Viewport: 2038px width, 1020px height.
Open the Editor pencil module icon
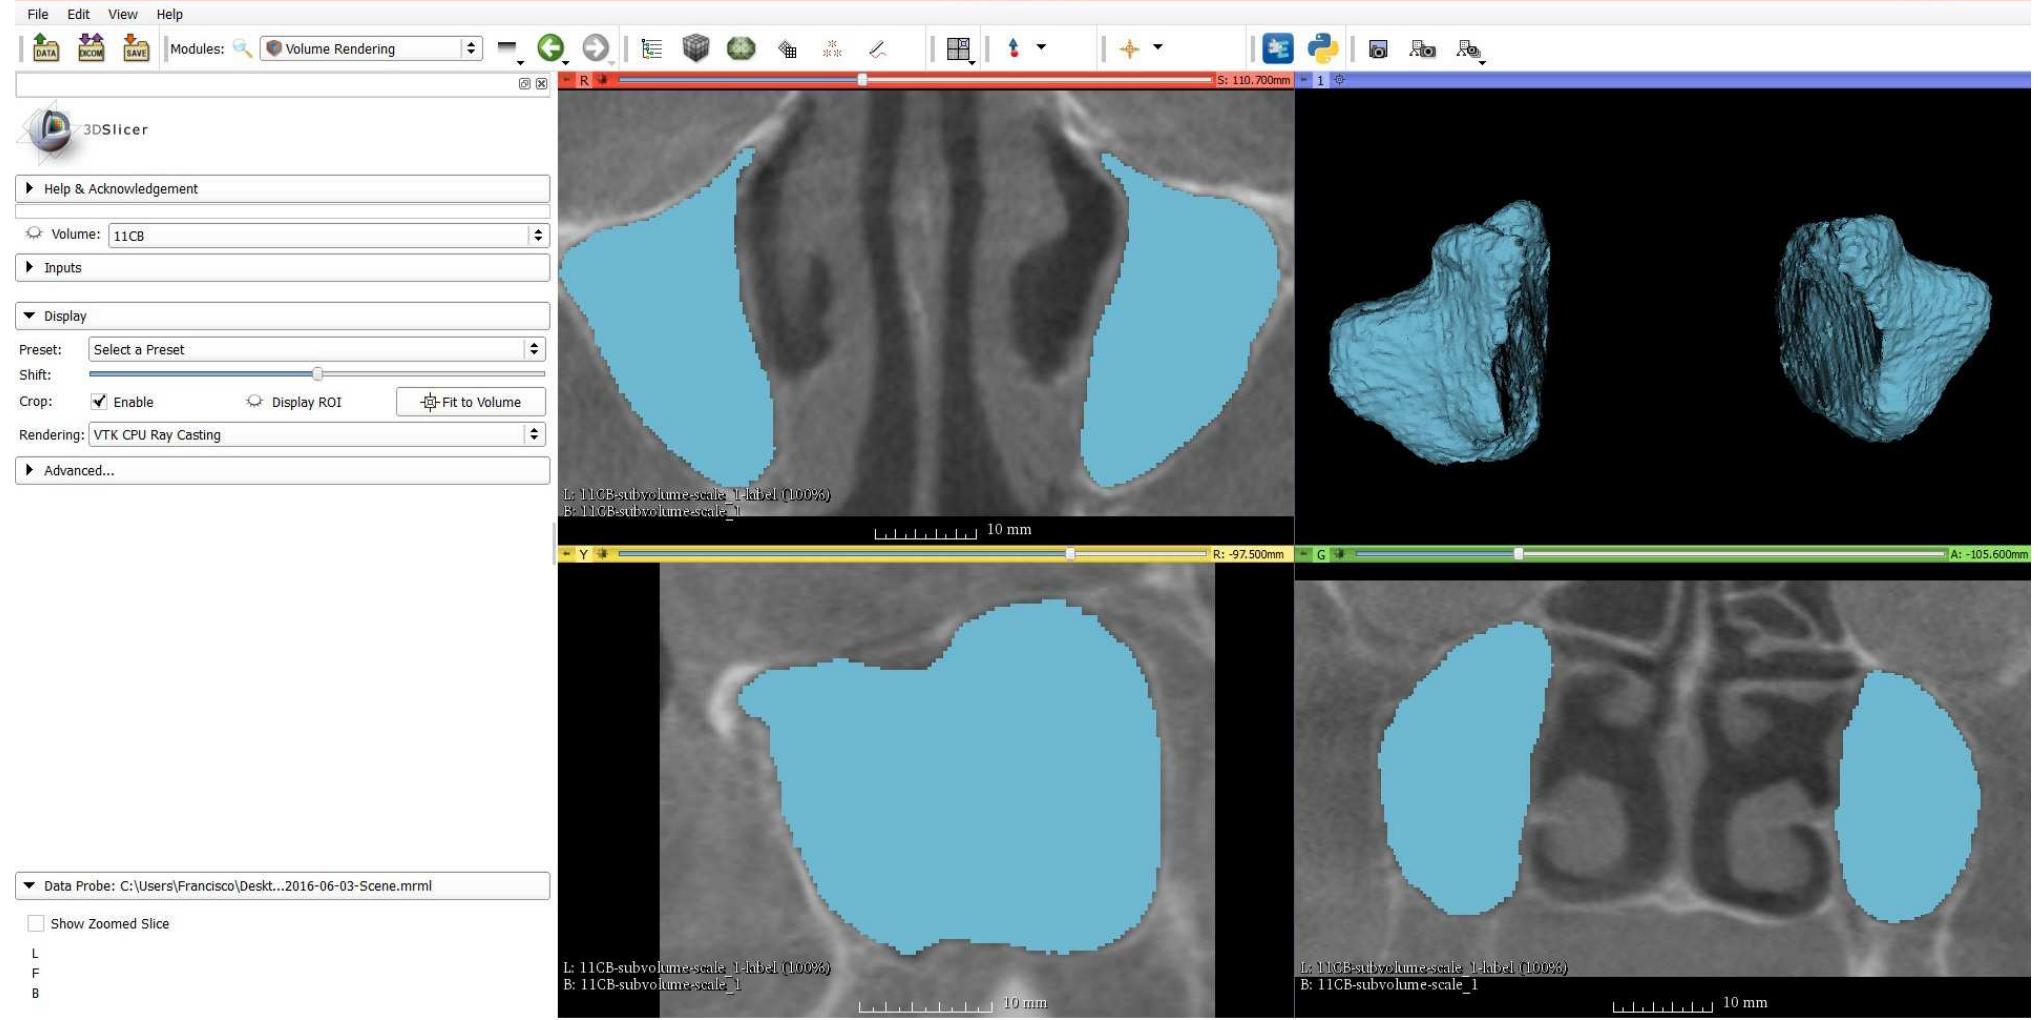(877, 48)
